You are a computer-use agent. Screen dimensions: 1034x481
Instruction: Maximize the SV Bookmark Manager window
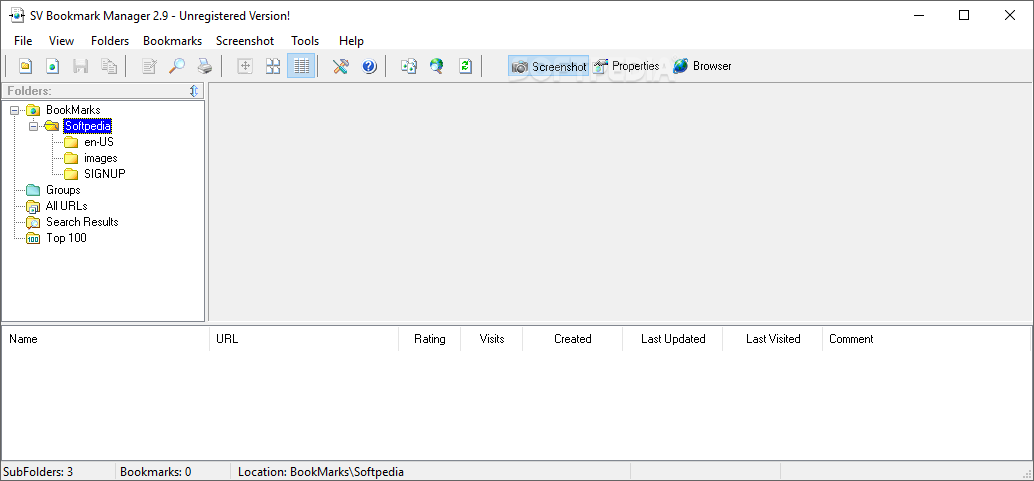point(964,15)
